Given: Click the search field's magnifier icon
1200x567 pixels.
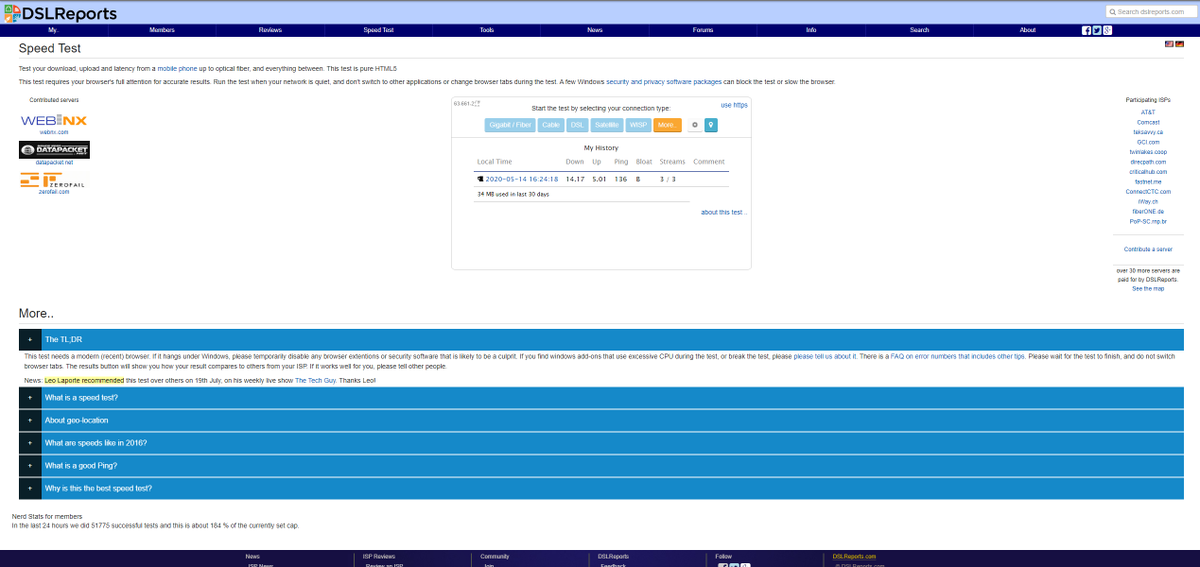Looking at the screenshot, I should point(1113,11).
